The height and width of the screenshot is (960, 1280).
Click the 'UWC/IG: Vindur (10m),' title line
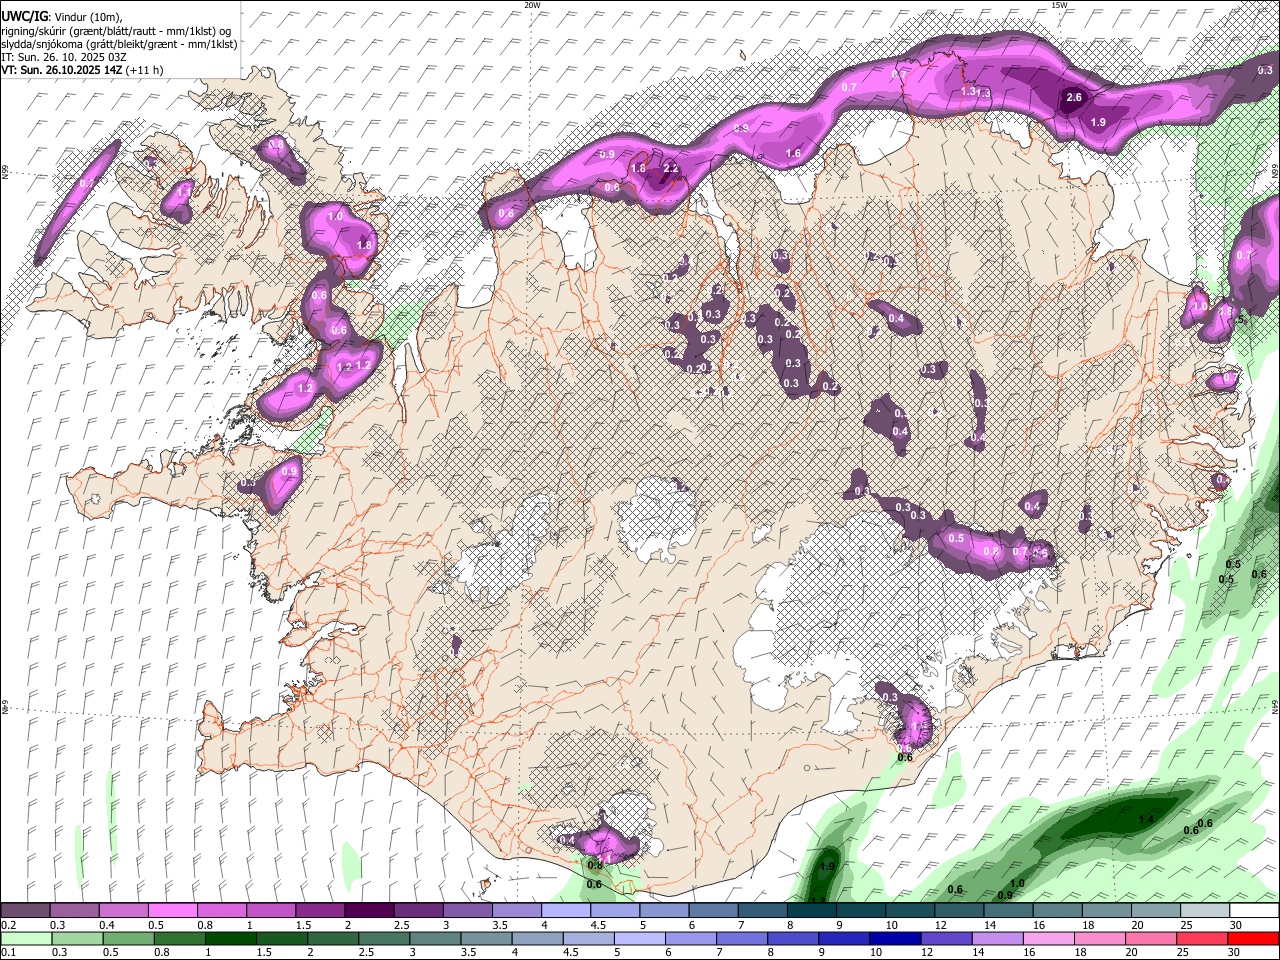63,16
